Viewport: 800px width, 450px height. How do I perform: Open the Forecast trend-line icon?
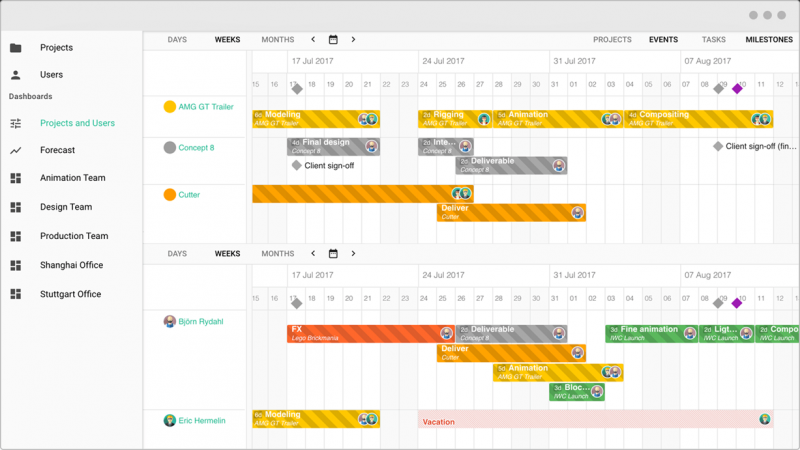pyautogui.click(x=16, y=151)
